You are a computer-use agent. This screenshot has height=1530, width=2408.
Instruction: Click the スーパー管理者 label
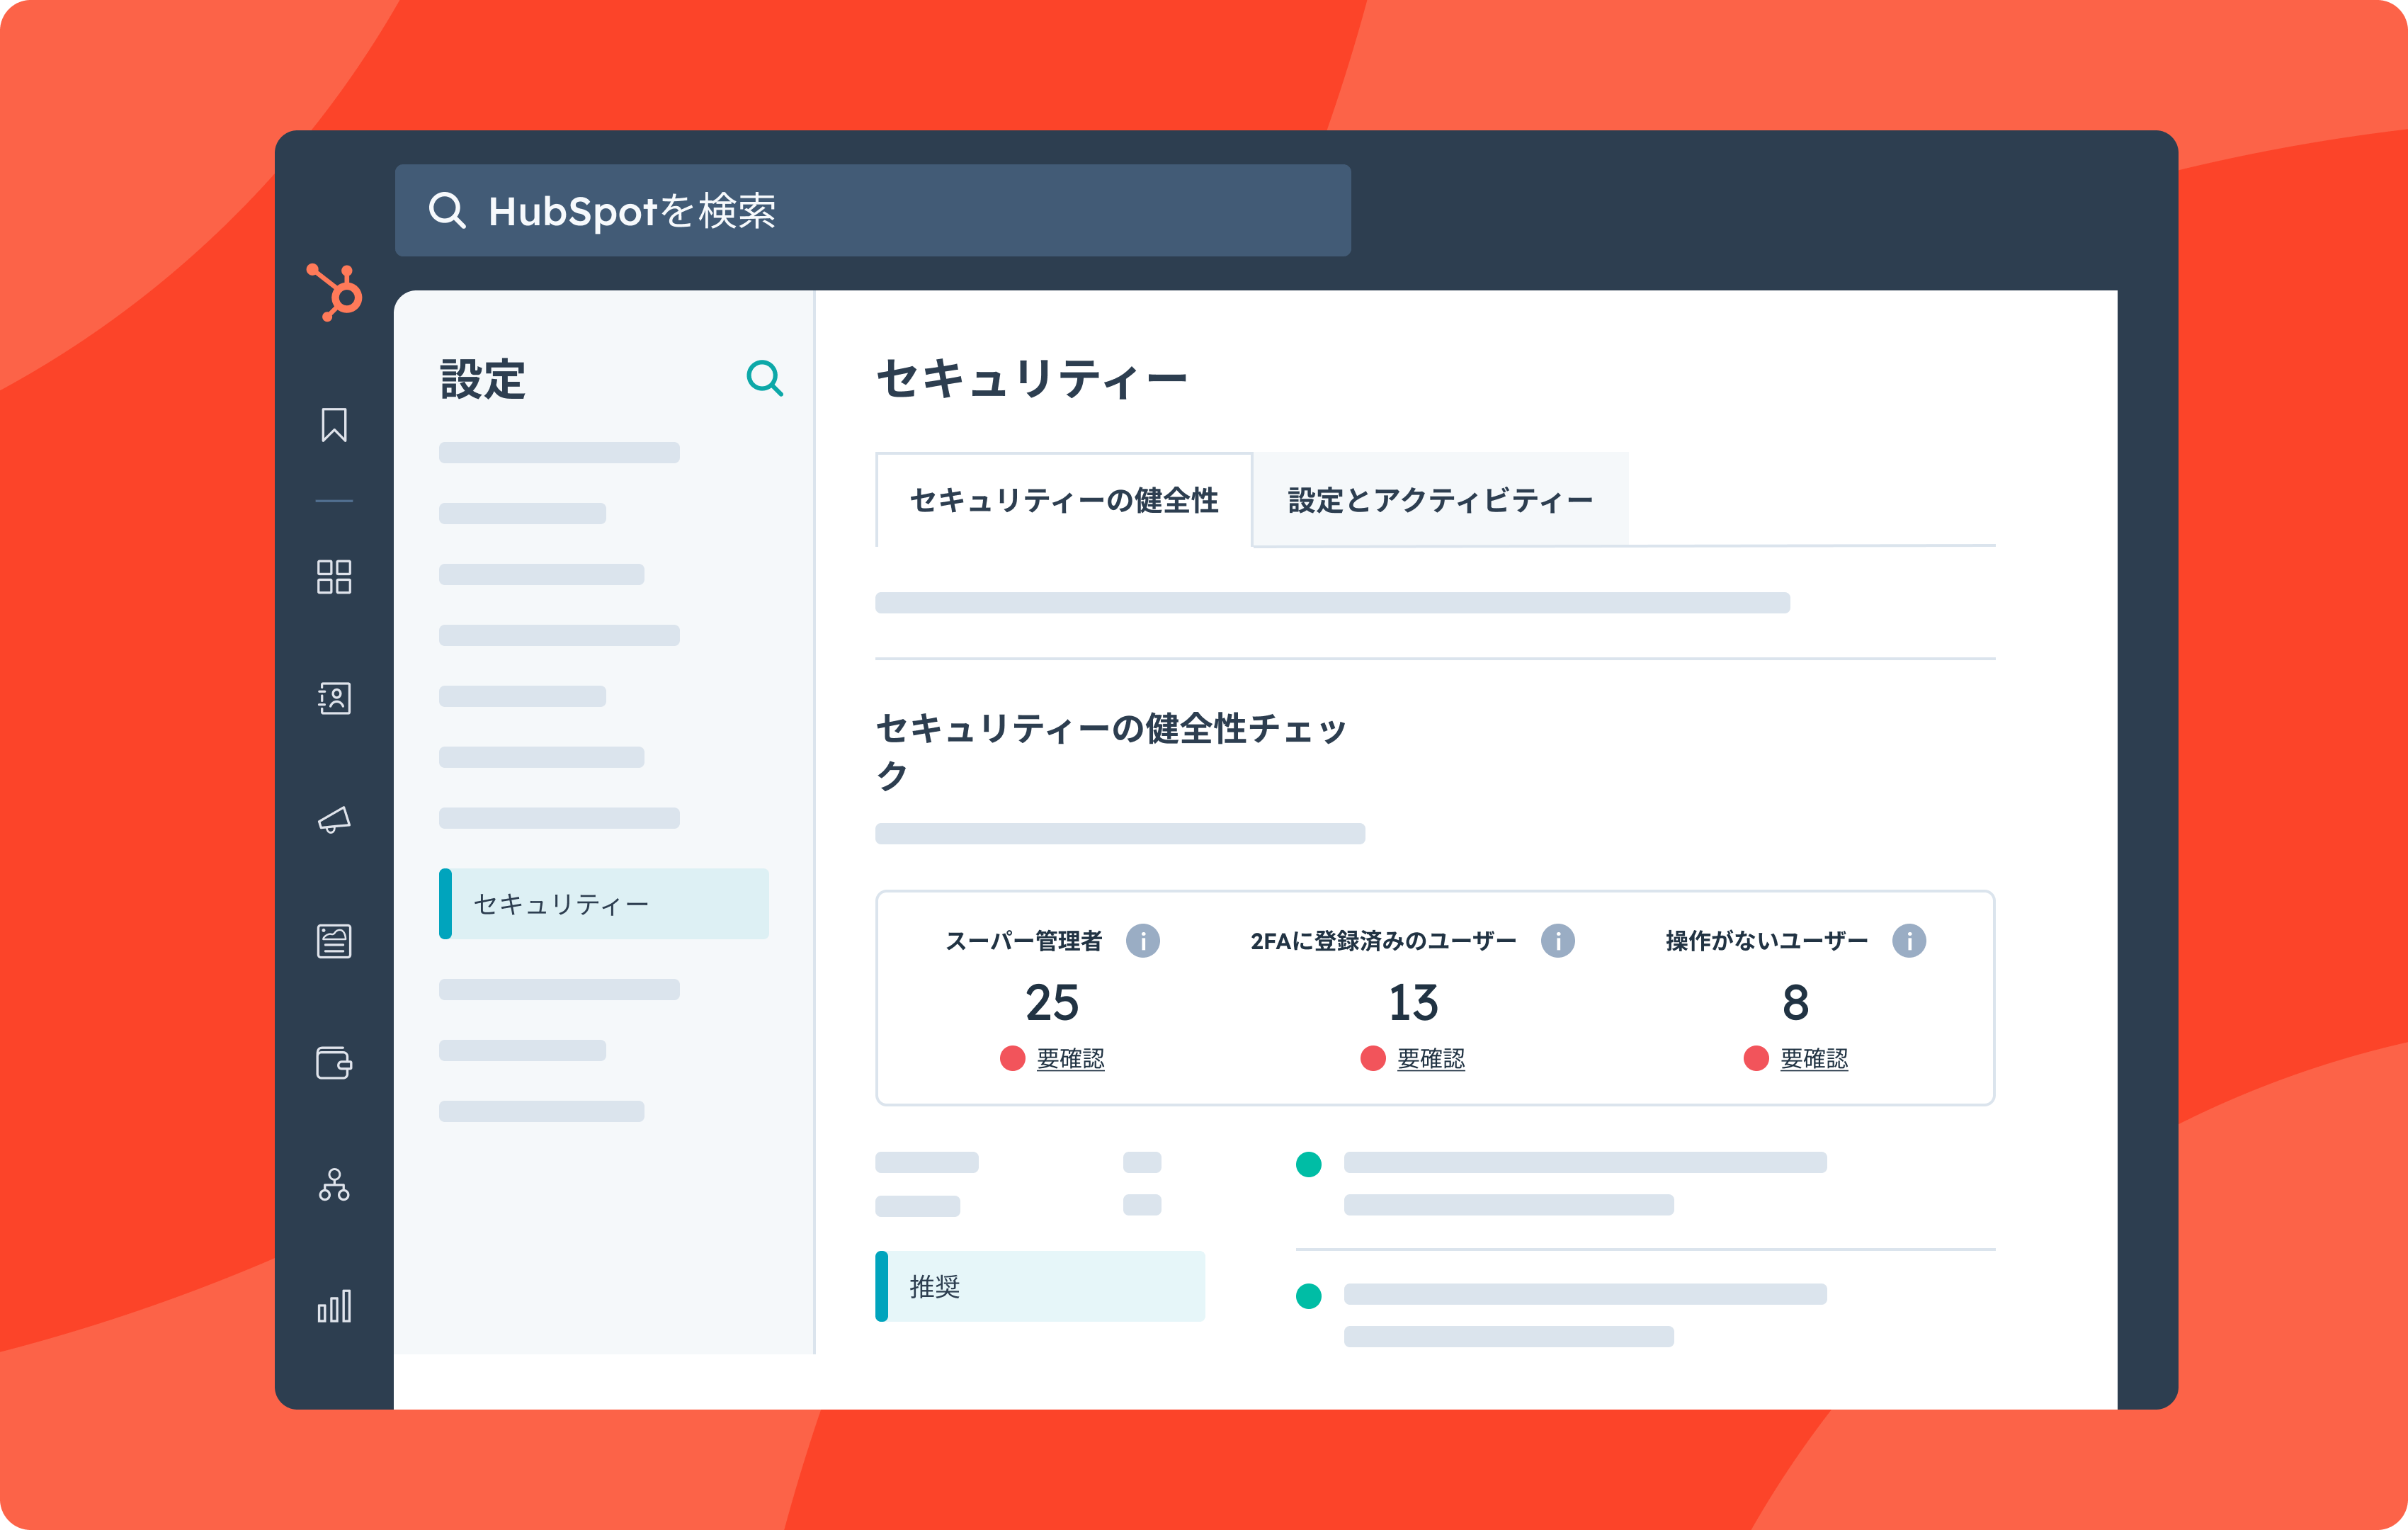[1024, 940]
